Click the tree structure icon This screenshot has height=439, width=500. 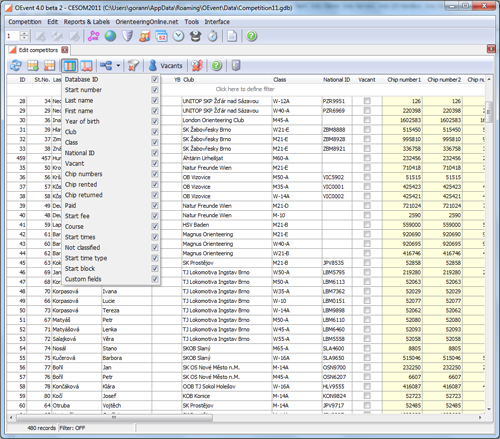click(x=106, y=66)
